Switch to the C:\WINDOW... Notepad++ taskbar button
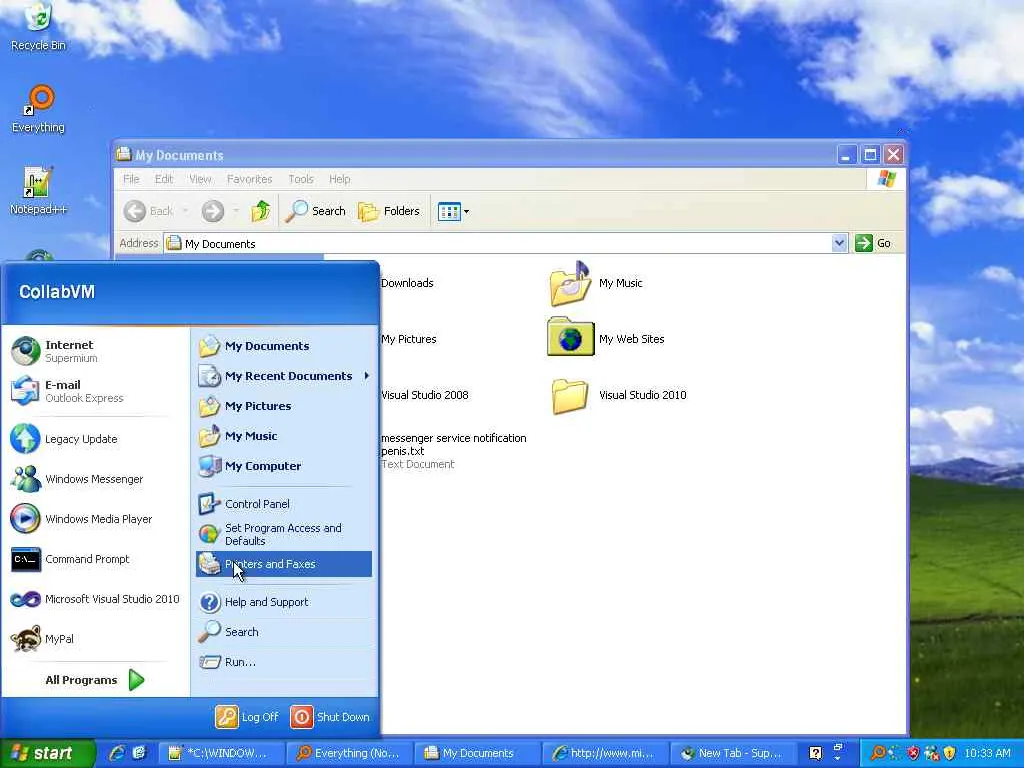The width and height of the screenshot is (1024, 768). coord(221,754)
